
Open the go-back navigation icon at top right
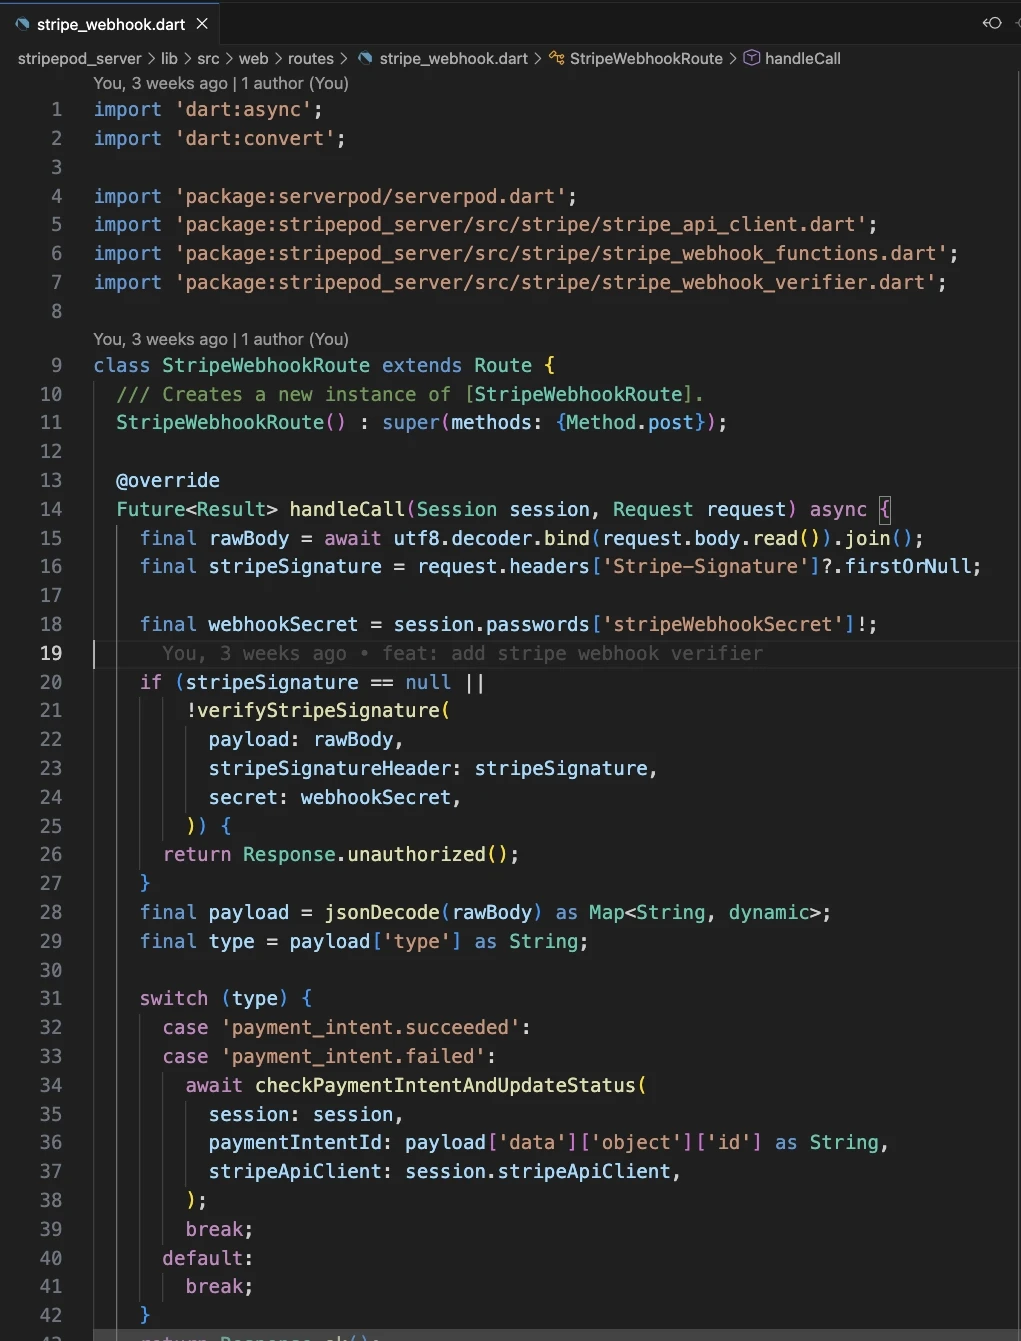coord(992,22)
